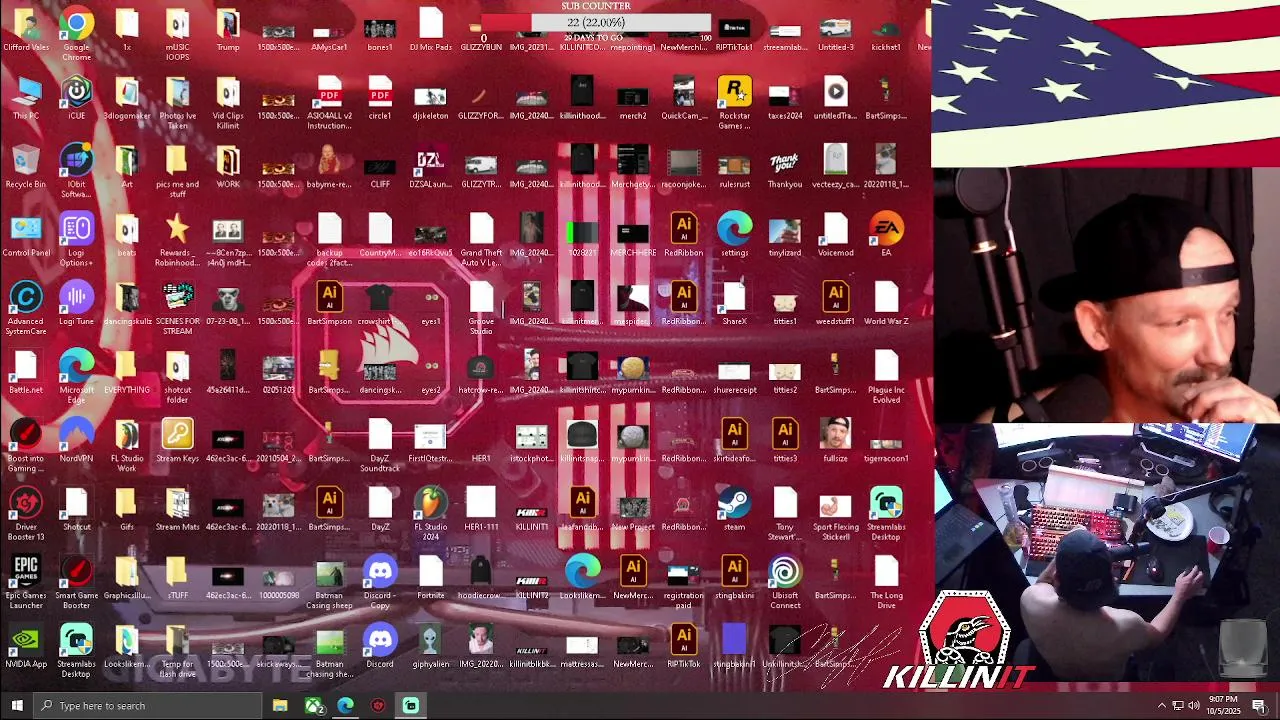Open the Boost into Gaming shortcut

click(25, 445)
